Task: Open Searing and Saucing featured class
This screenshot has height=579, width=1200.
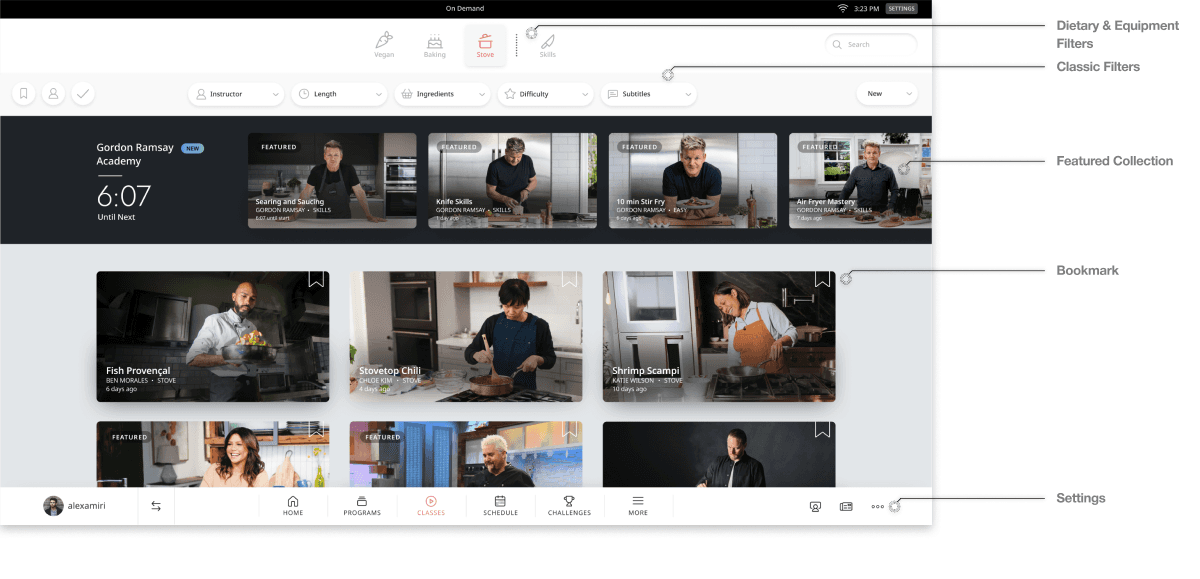Action: coord(332,181)
